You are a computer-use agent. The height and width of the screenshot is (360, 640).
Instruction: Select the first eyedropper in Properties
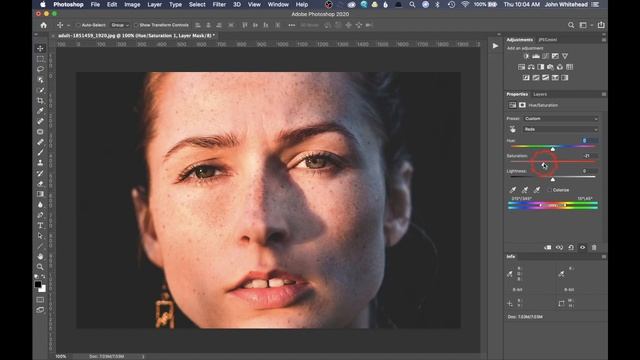pyautogui.click(x=513, y=190)
